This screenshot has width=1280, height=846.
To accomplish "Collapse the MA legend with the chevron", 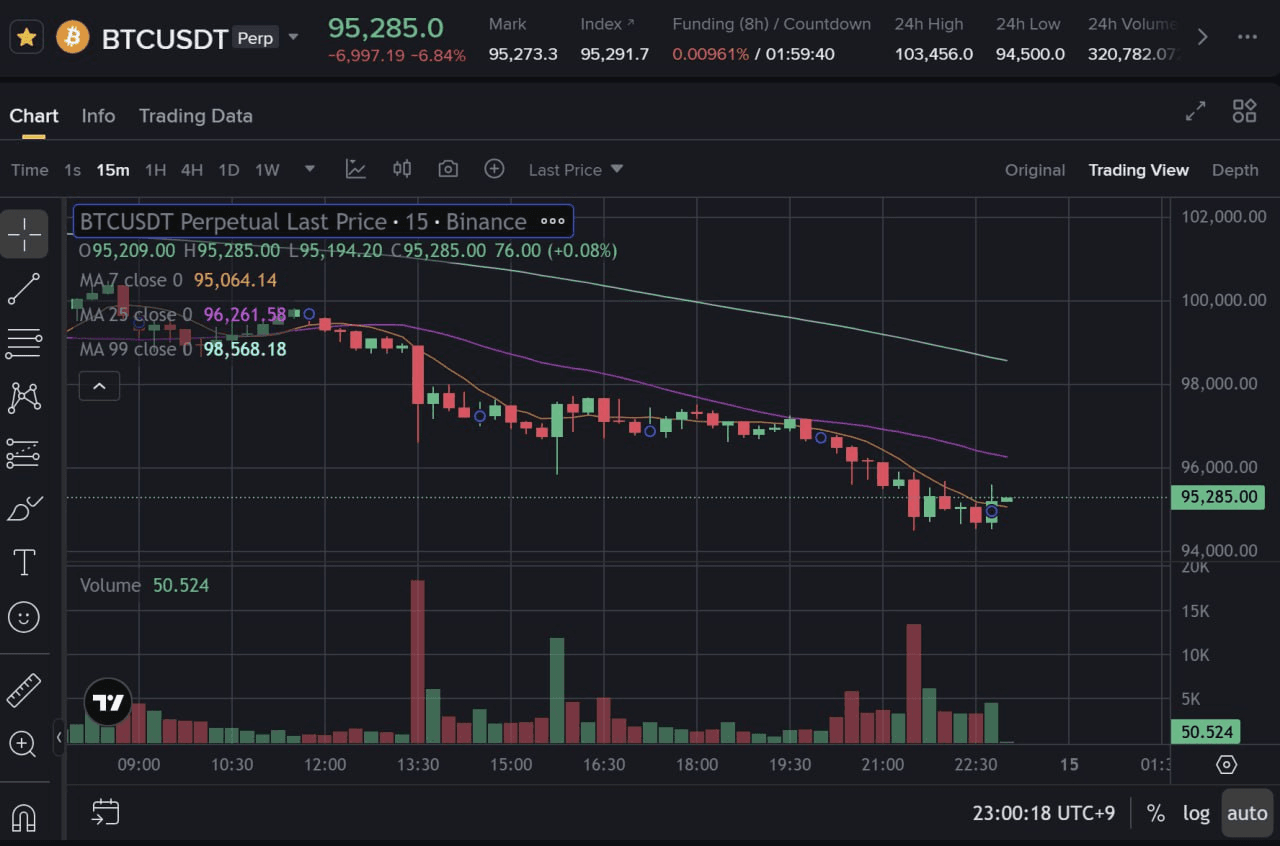I will coord(99,385).
